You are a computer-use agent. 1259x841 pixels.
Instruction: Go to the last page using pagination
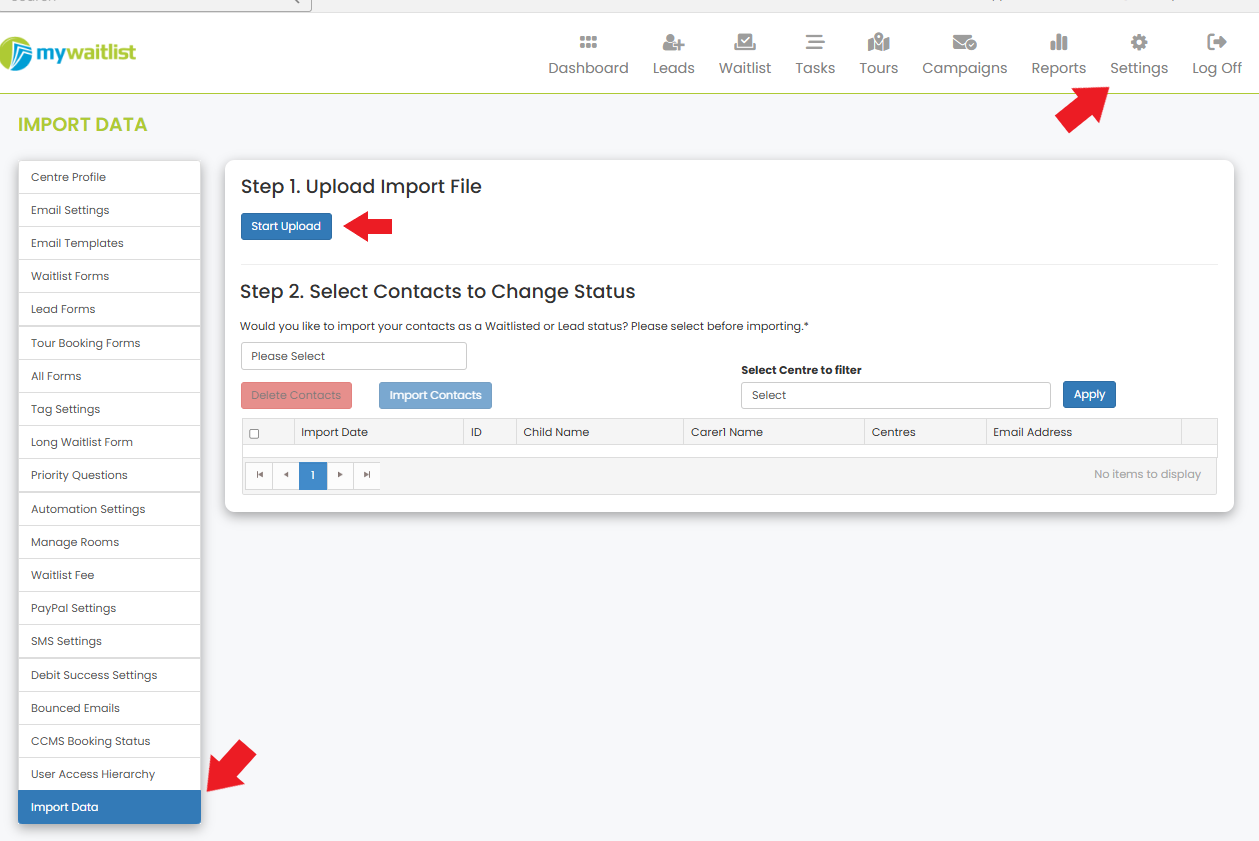pyautogui.click(x=366, y=475)
